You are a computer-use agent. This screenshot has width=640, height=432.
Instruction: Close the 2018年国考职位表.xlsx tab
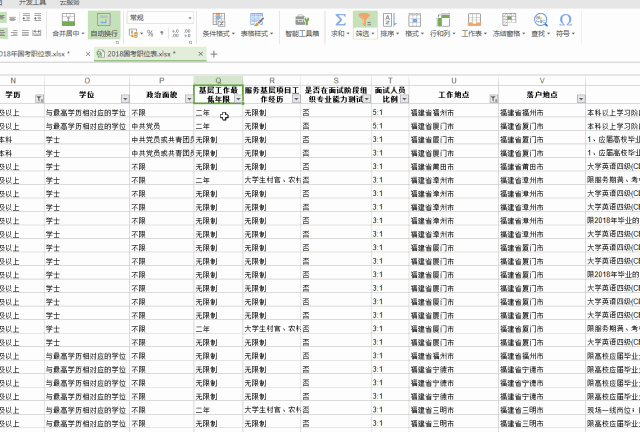click(x=88, y=54)
